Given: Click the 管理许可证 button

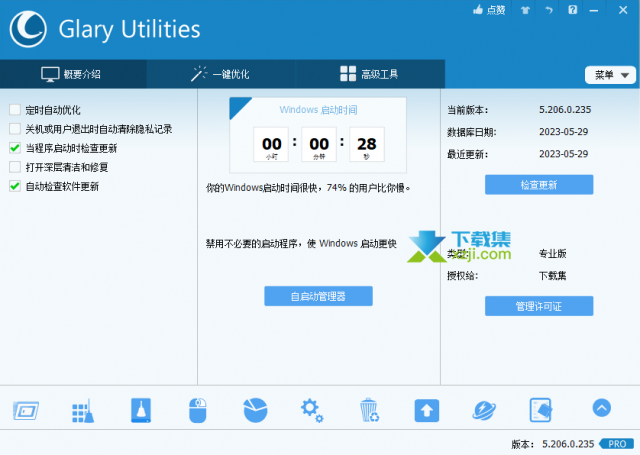Looking at the screenshot, I should (539, 306).
